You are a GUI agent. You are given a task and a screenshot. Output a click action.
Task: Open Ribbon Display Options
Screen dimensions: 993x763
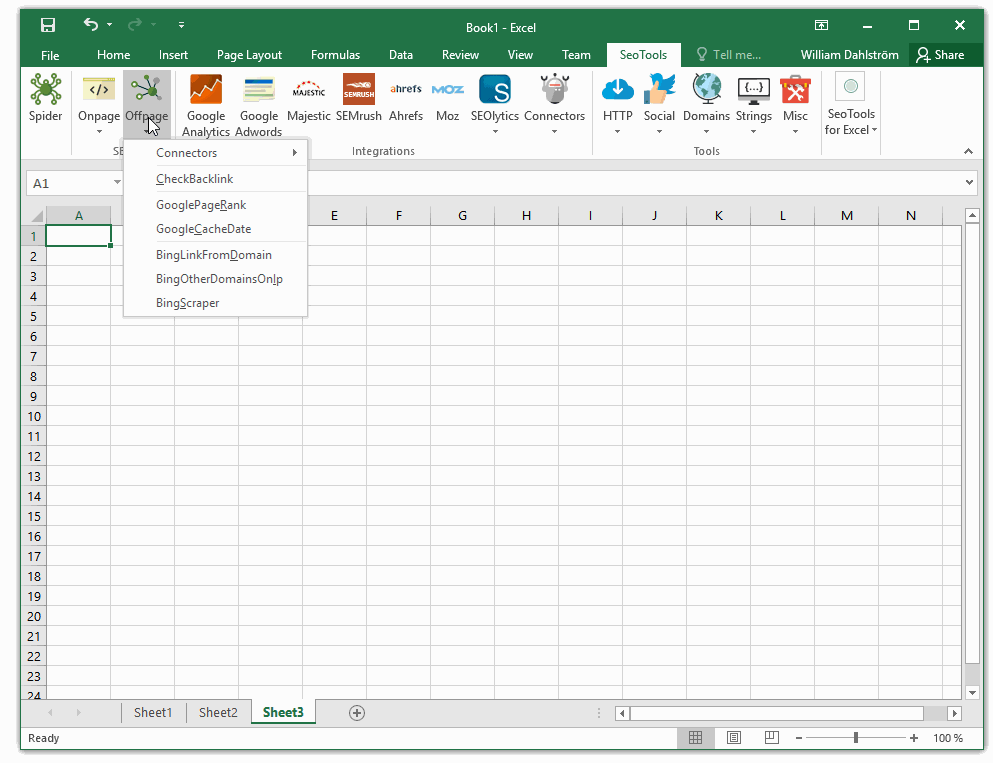coord(821,25)
